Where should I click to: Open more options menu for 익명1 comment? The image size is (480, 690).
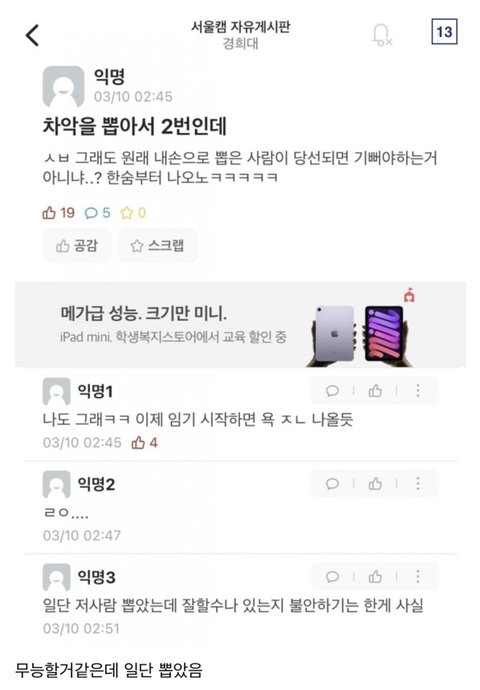(x=418, y=391)
